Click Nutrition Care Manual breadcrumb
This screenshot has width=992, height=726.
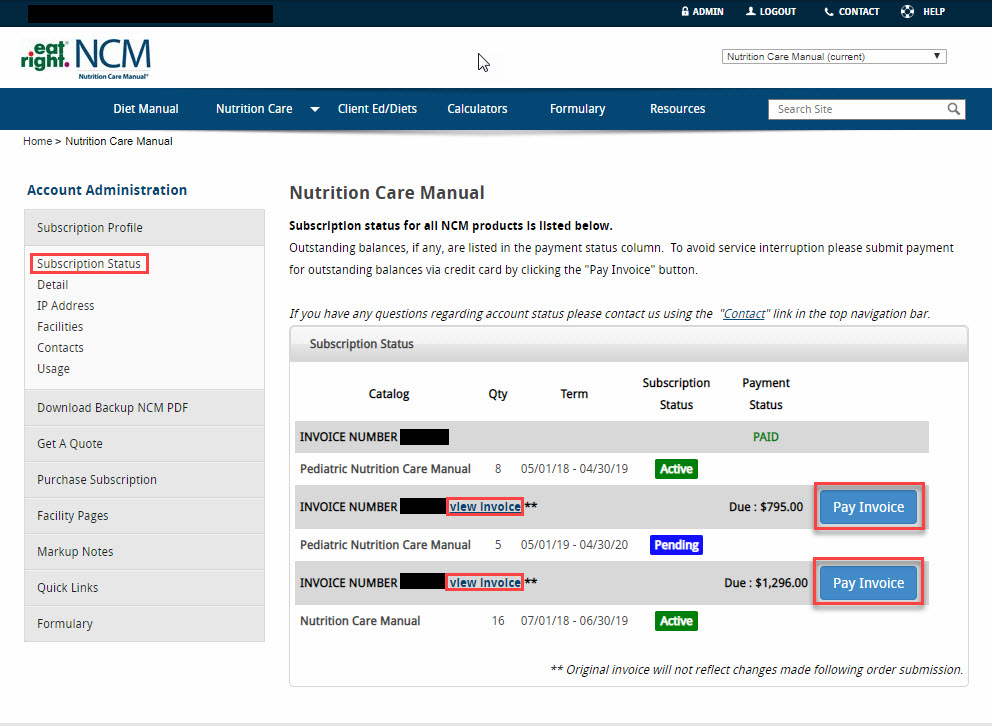click(x=118, y=141)
